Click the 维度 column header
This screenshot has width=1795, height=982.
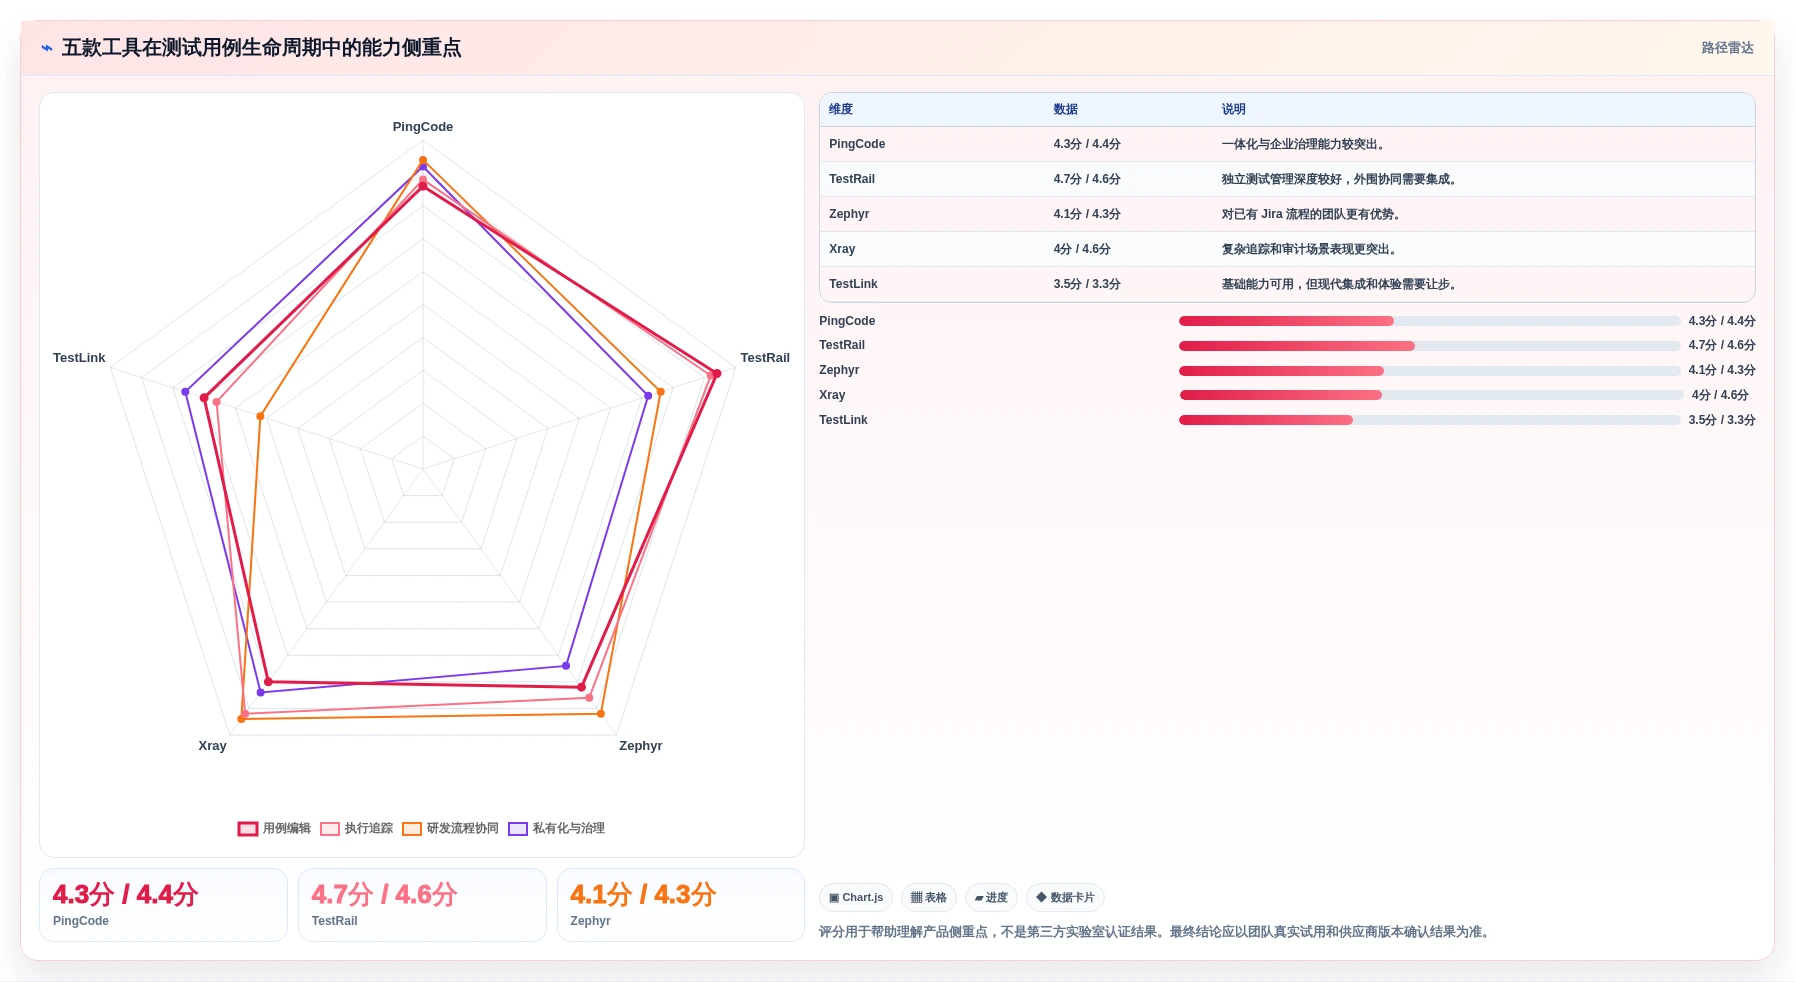pyautogui.click(x=841, y=109)
